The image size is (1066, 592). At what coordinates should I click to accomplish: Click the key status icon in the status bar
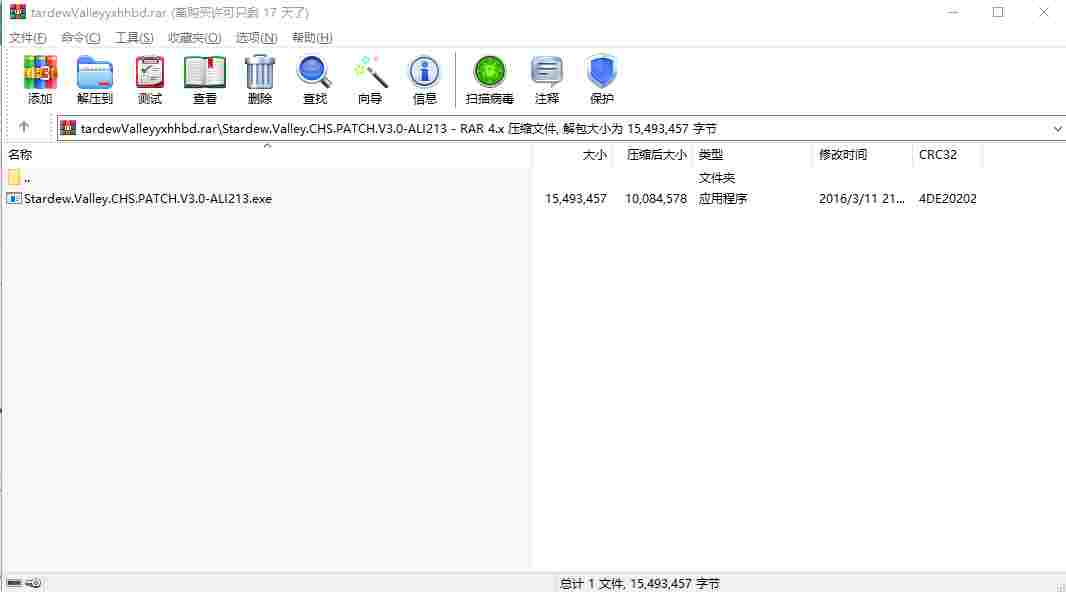point(33,583)
